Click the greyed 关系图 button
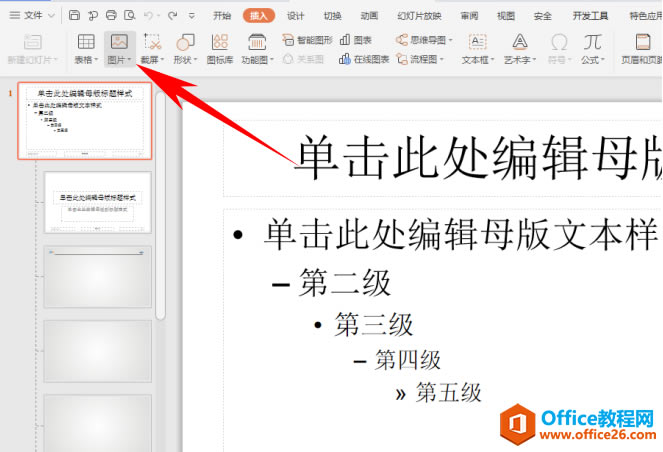The height and width of the screenshot is (452, 663). tap(303, 59)
